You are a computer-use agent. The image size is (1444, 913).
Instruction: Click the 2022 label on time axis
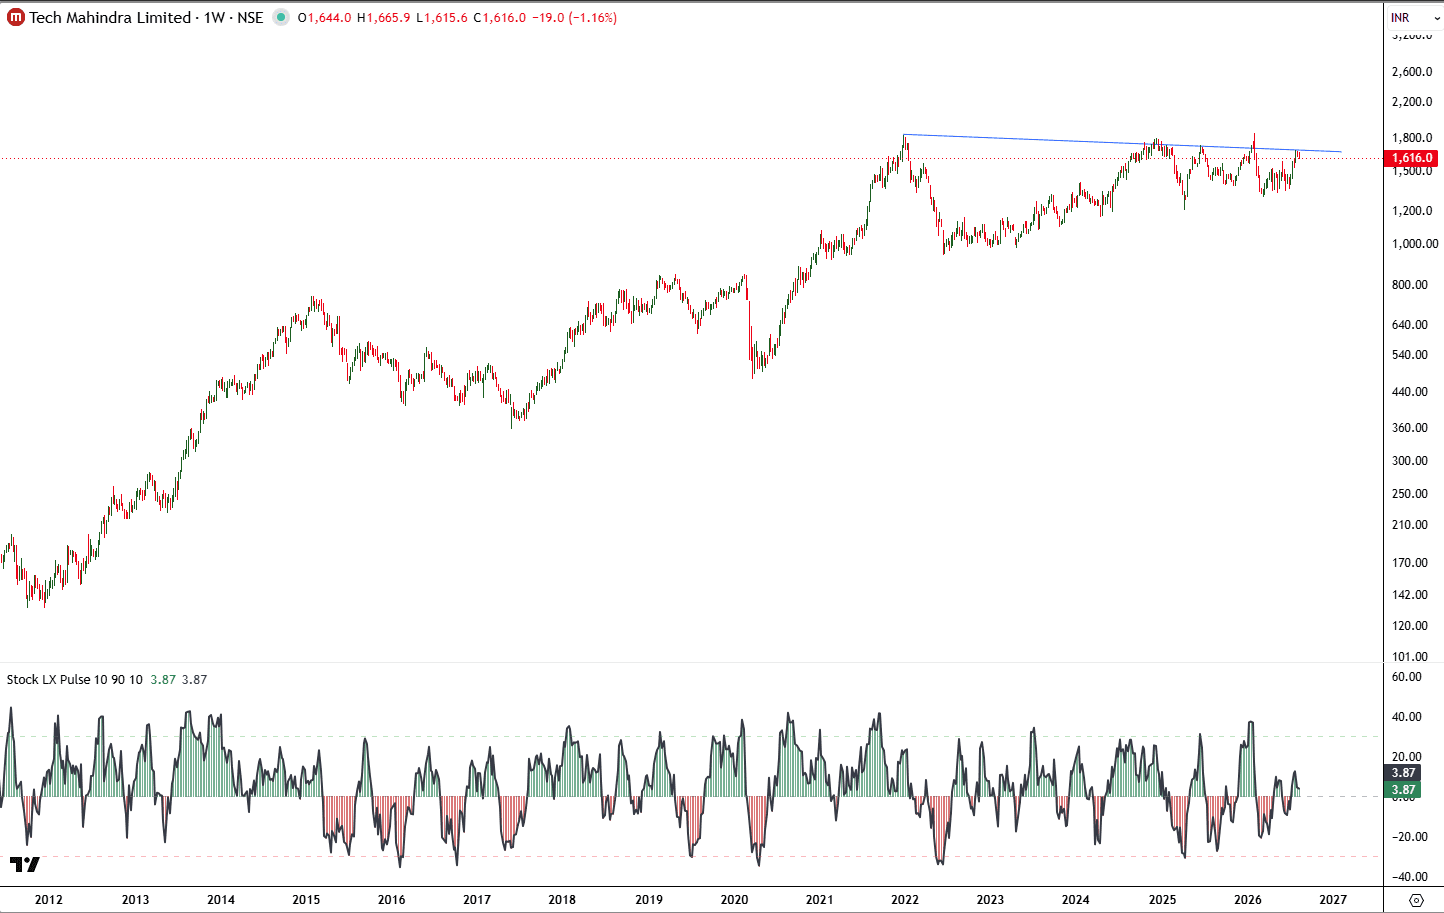905,900
